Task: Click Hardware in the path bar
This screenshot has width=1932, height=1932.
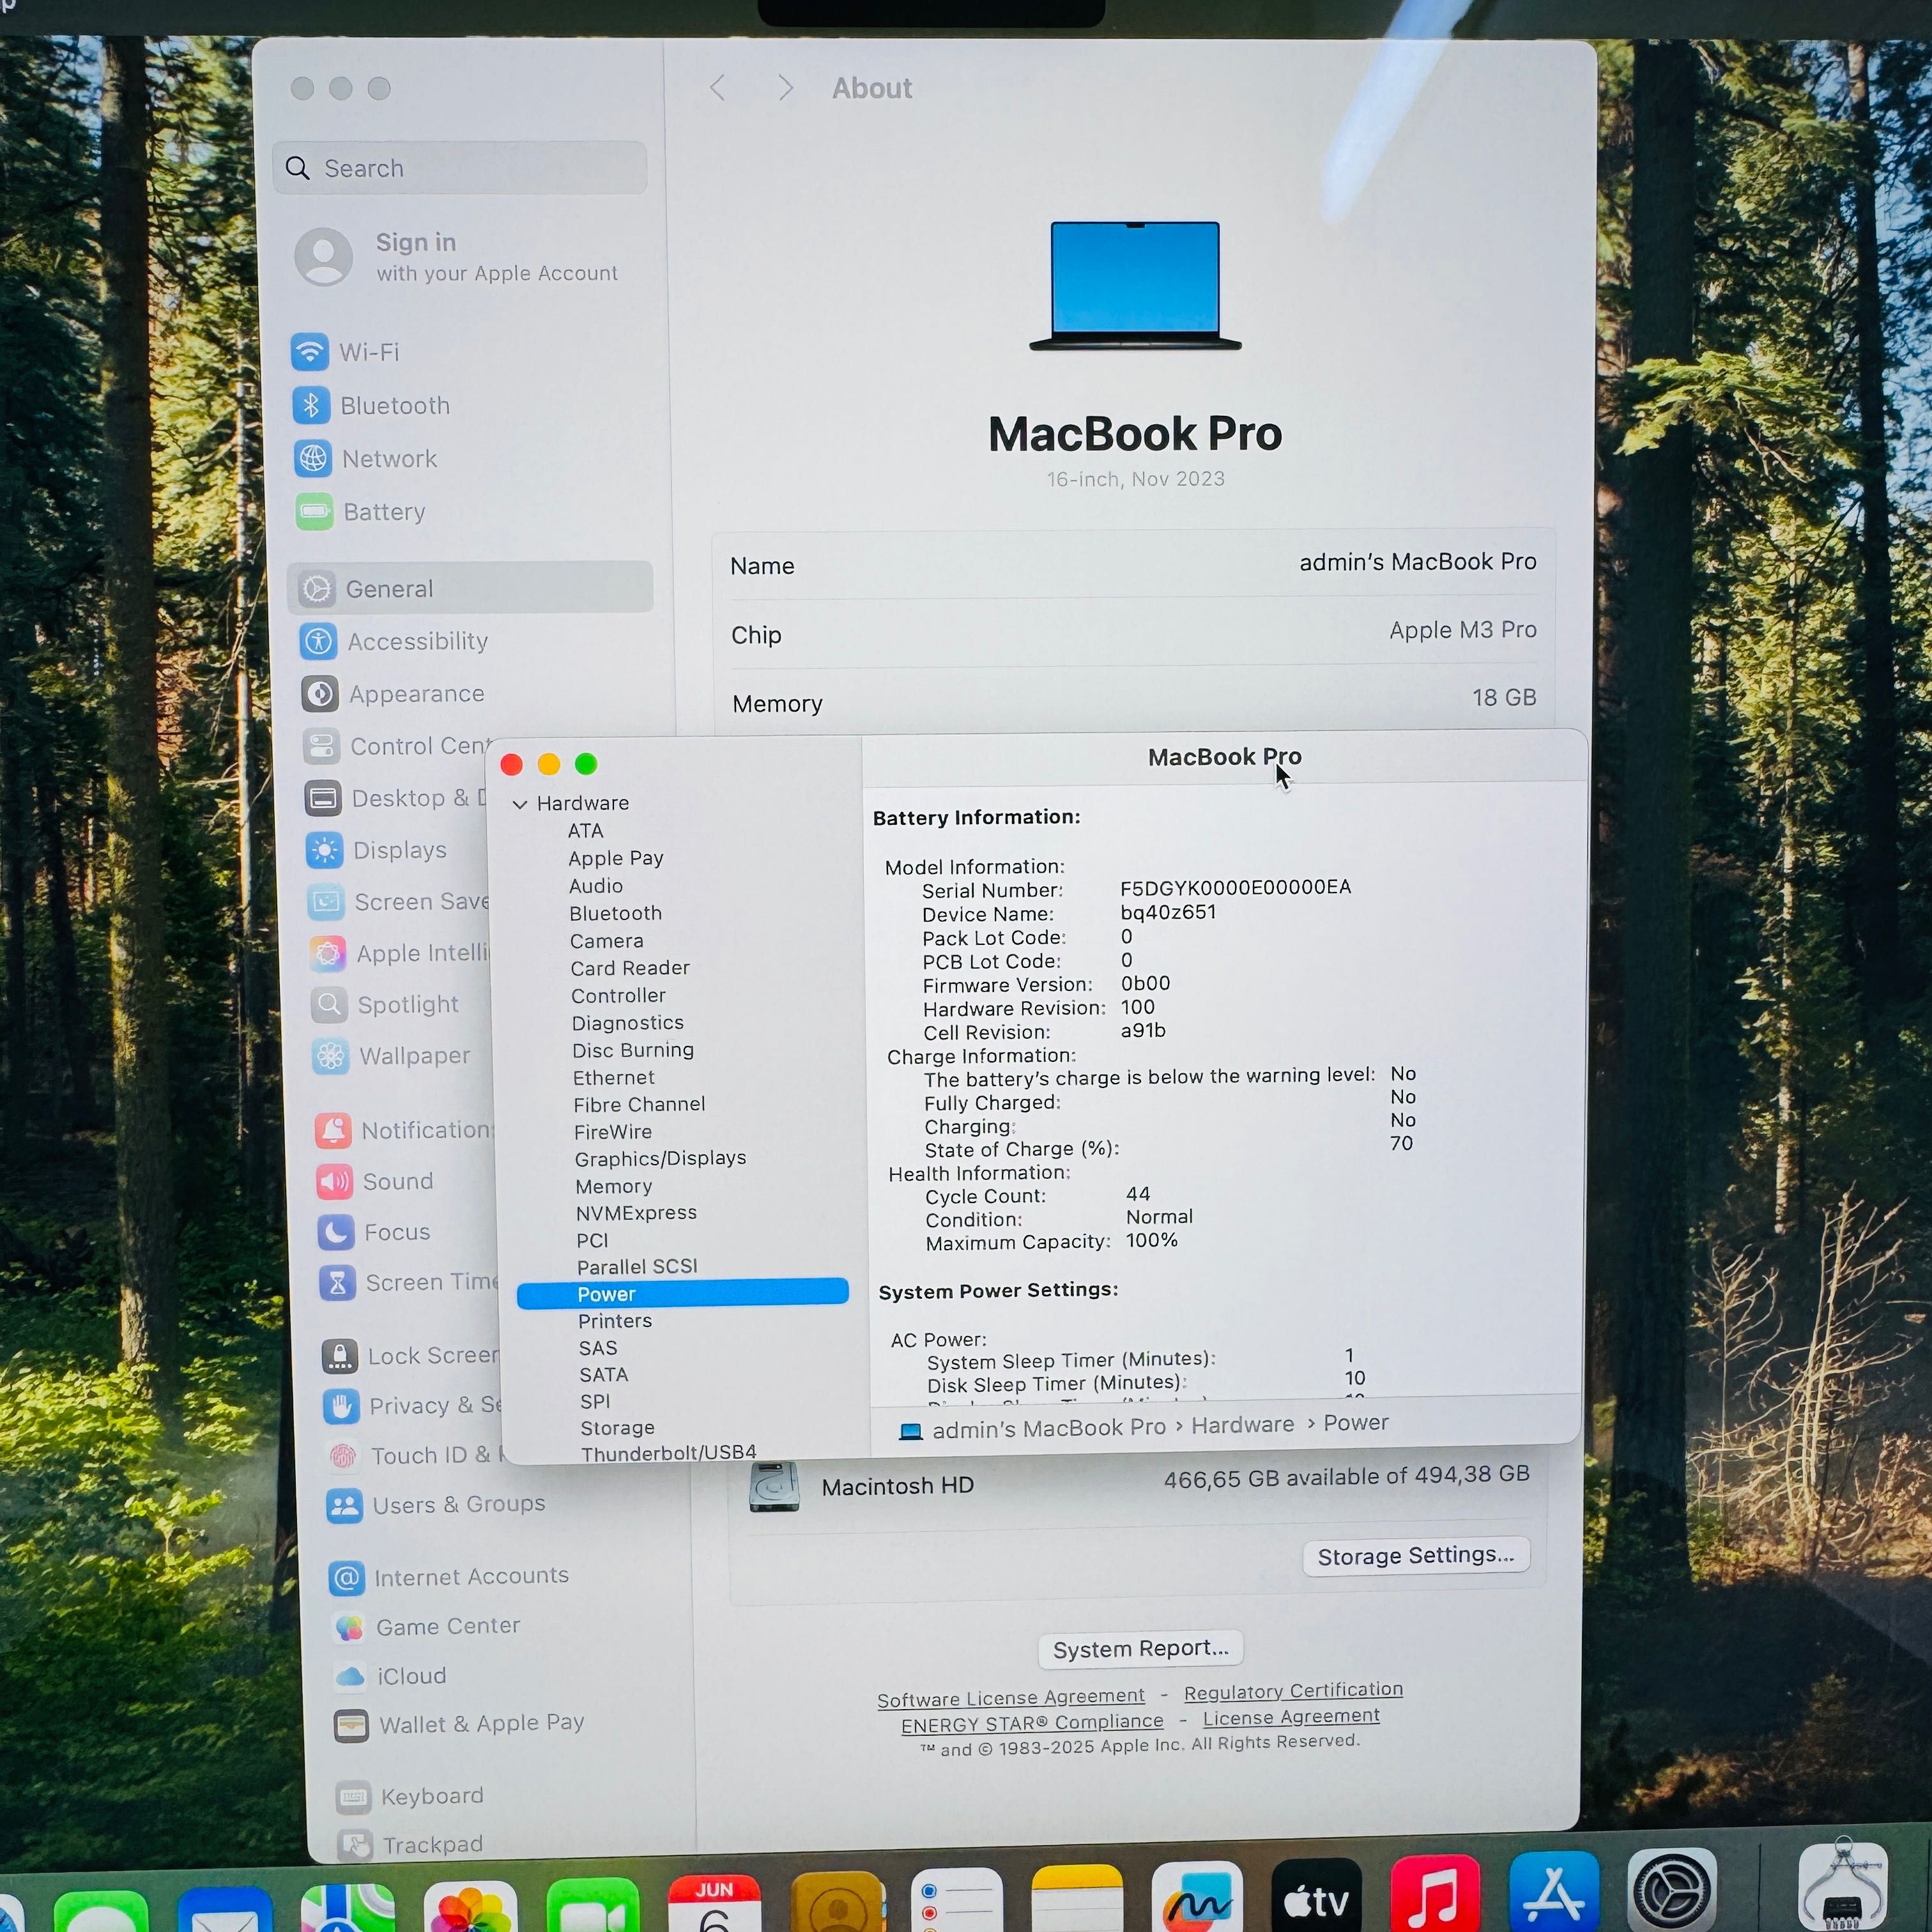Action: pos(1242,1424)
